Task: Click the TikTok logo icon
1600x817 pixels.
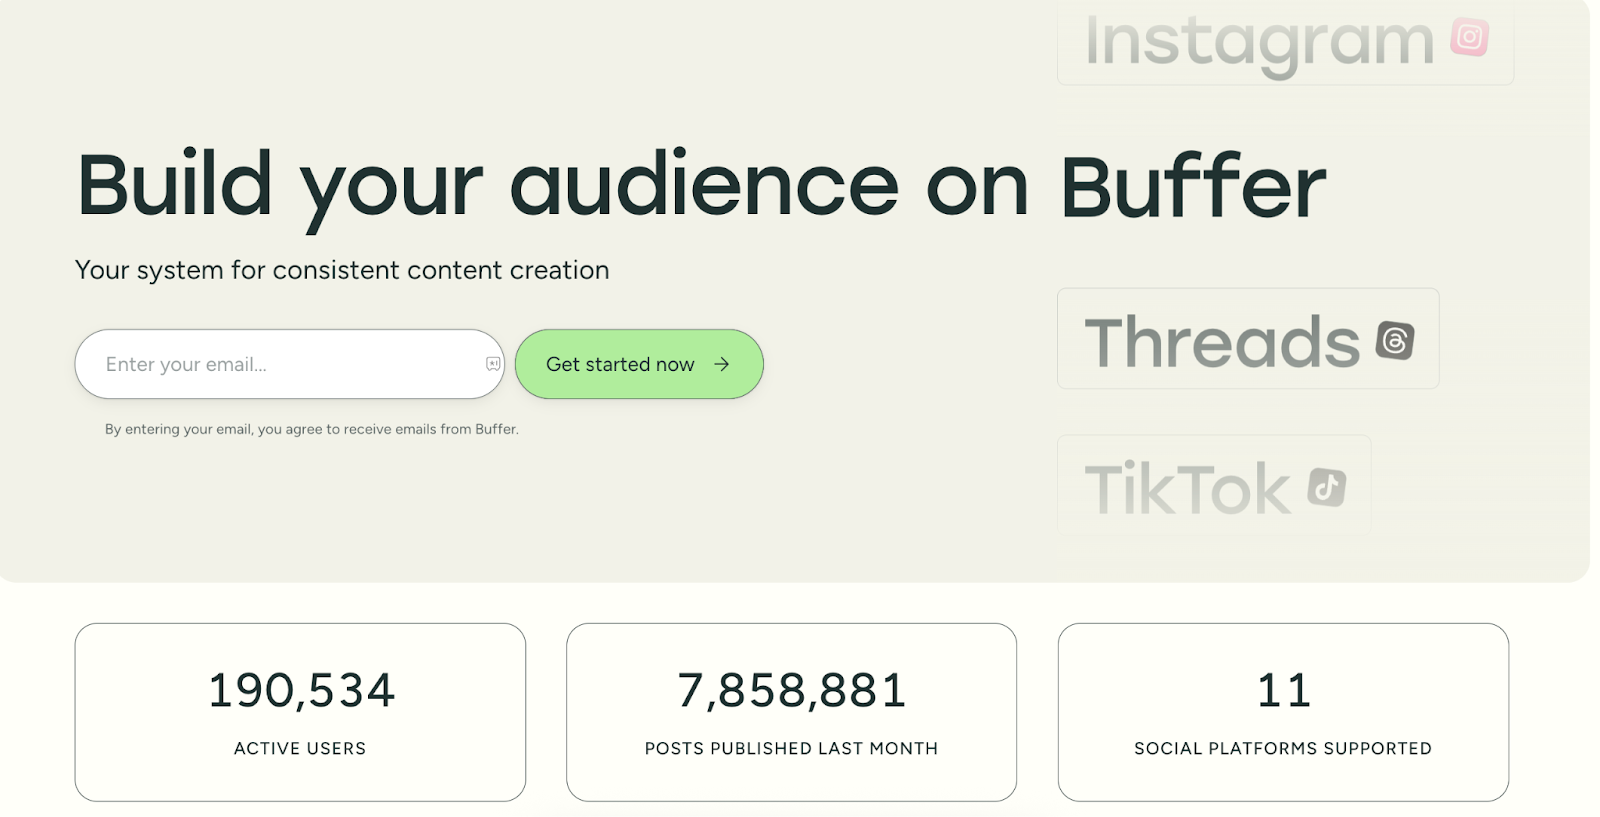Action: pos(1327,487)
